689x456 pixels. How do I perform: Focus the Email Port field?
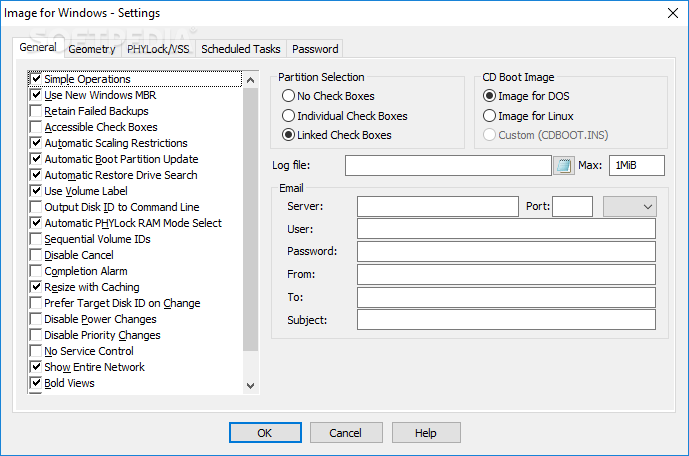572,206
